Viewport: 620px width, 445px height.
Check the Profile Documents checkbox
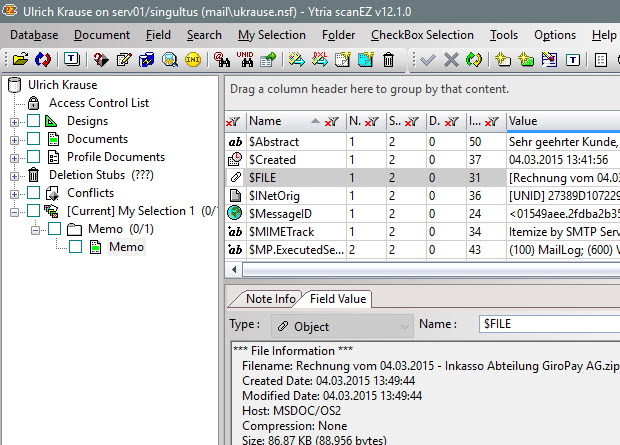point(34,157)
